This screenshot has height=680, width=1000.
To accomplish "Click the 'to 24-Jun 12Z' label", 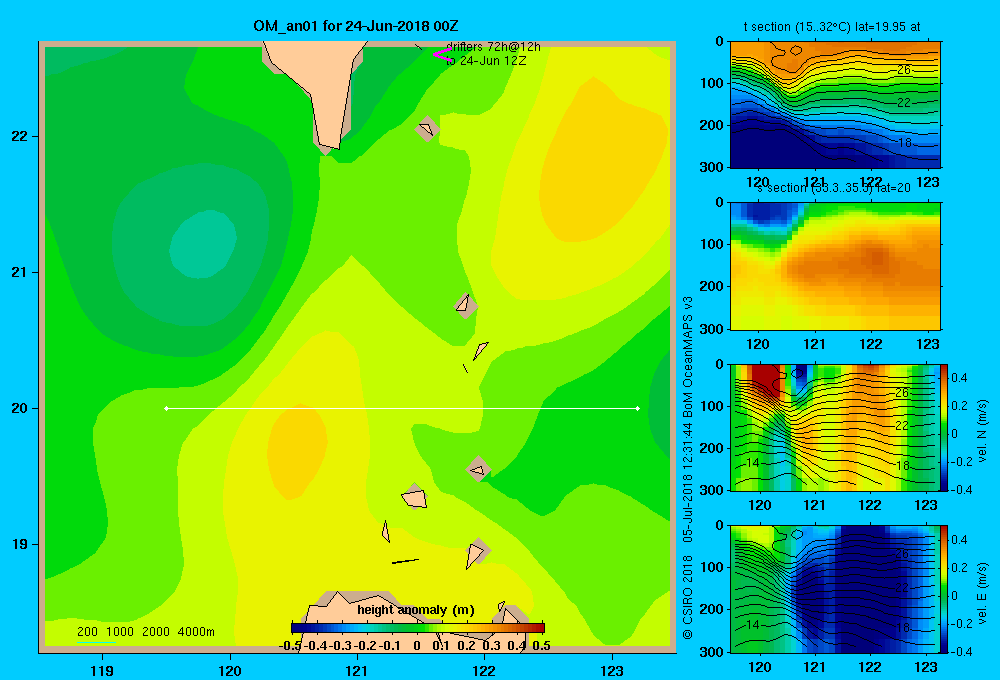I will [486, 61].
